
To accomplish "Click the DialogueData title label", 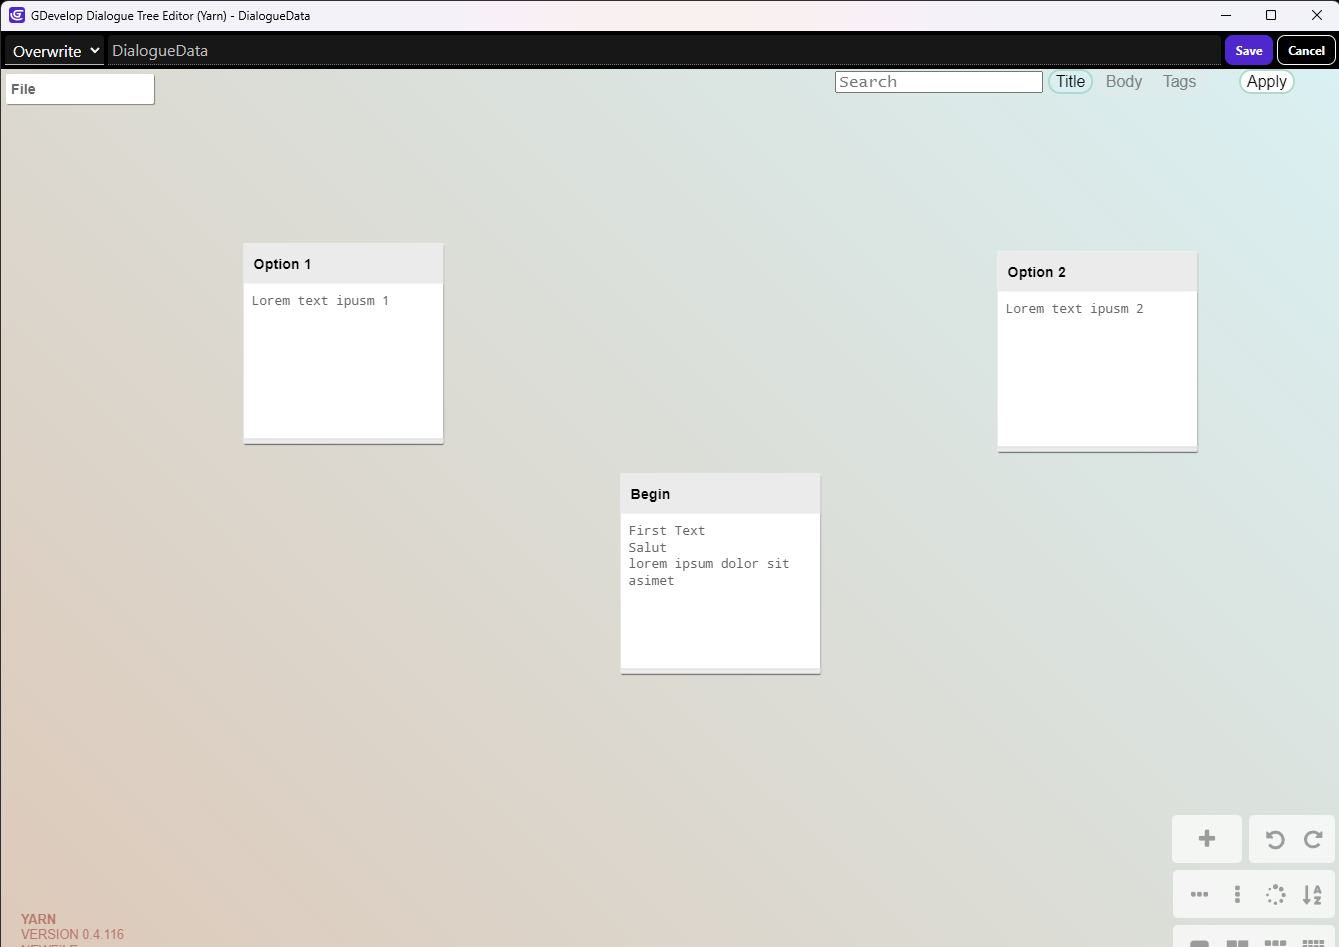I will tap(160, 50).
